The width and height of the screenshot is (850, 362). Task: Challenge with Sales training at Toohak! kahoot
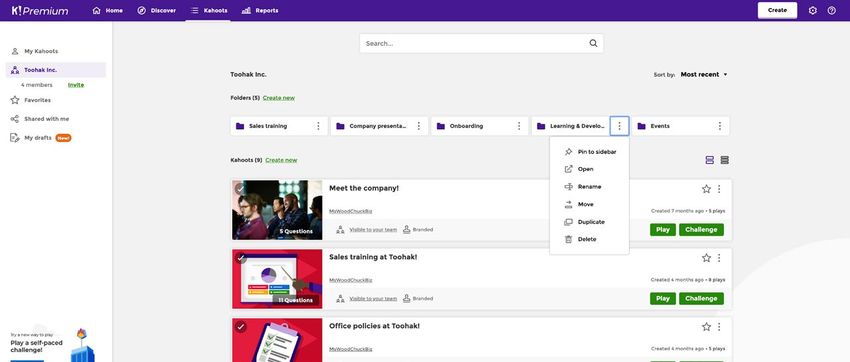coord(701,299)
